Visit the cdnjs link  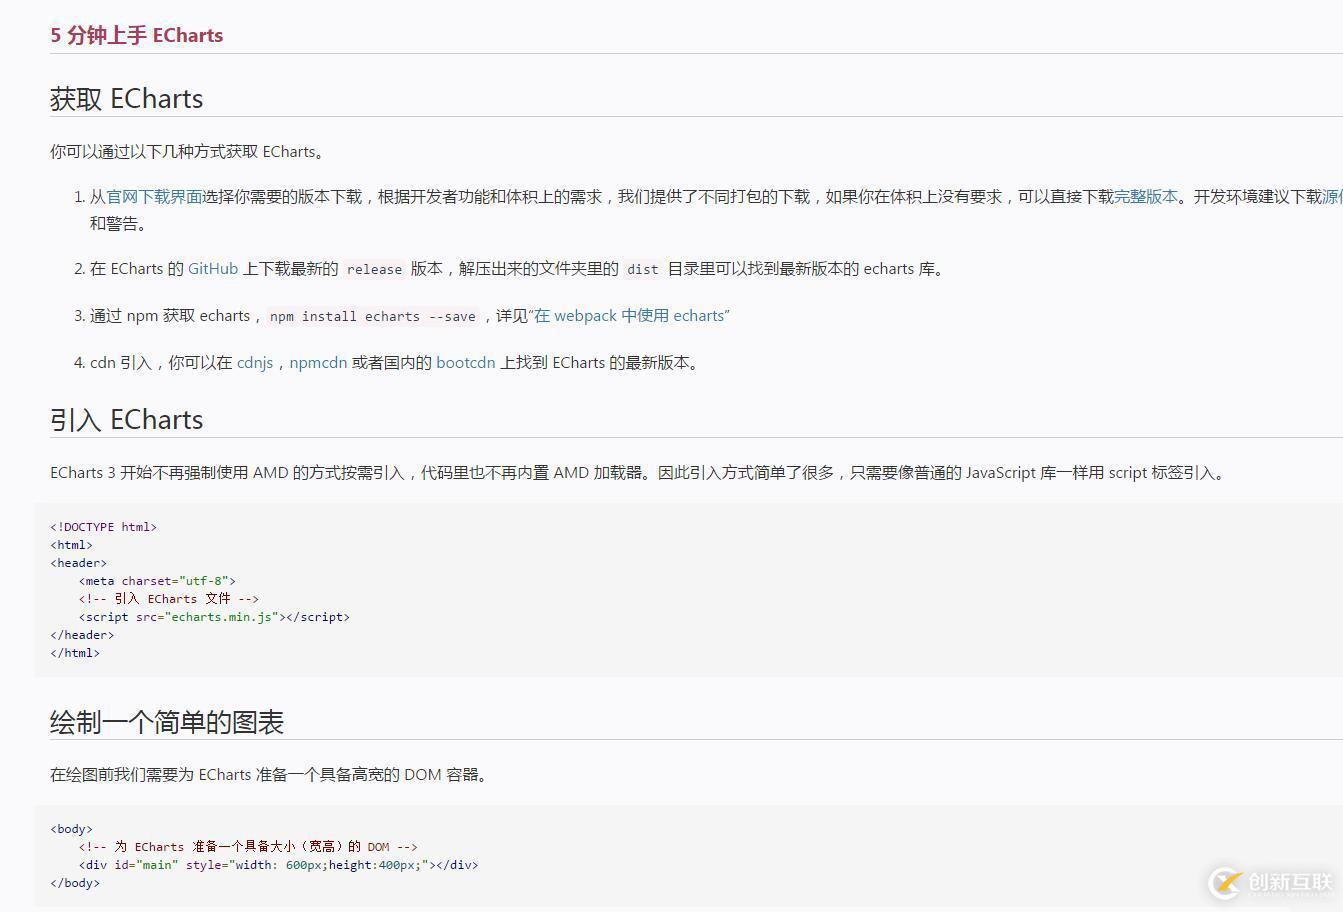255,363
